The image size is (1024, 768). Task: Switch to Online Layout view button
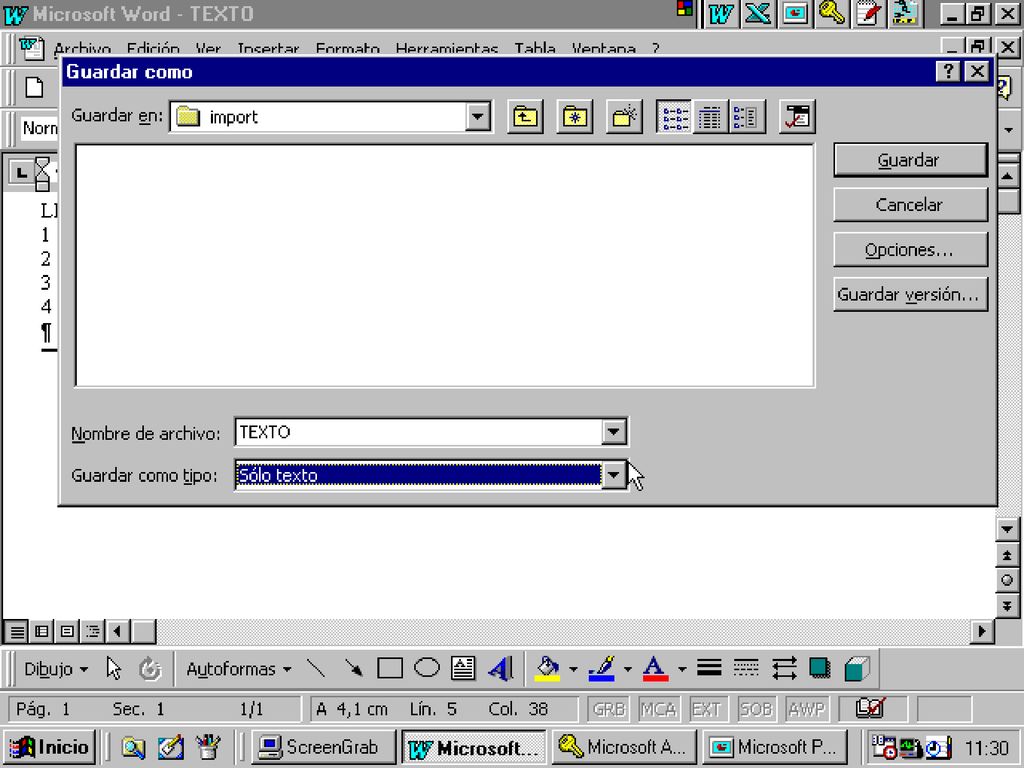(x=42, y=631)
